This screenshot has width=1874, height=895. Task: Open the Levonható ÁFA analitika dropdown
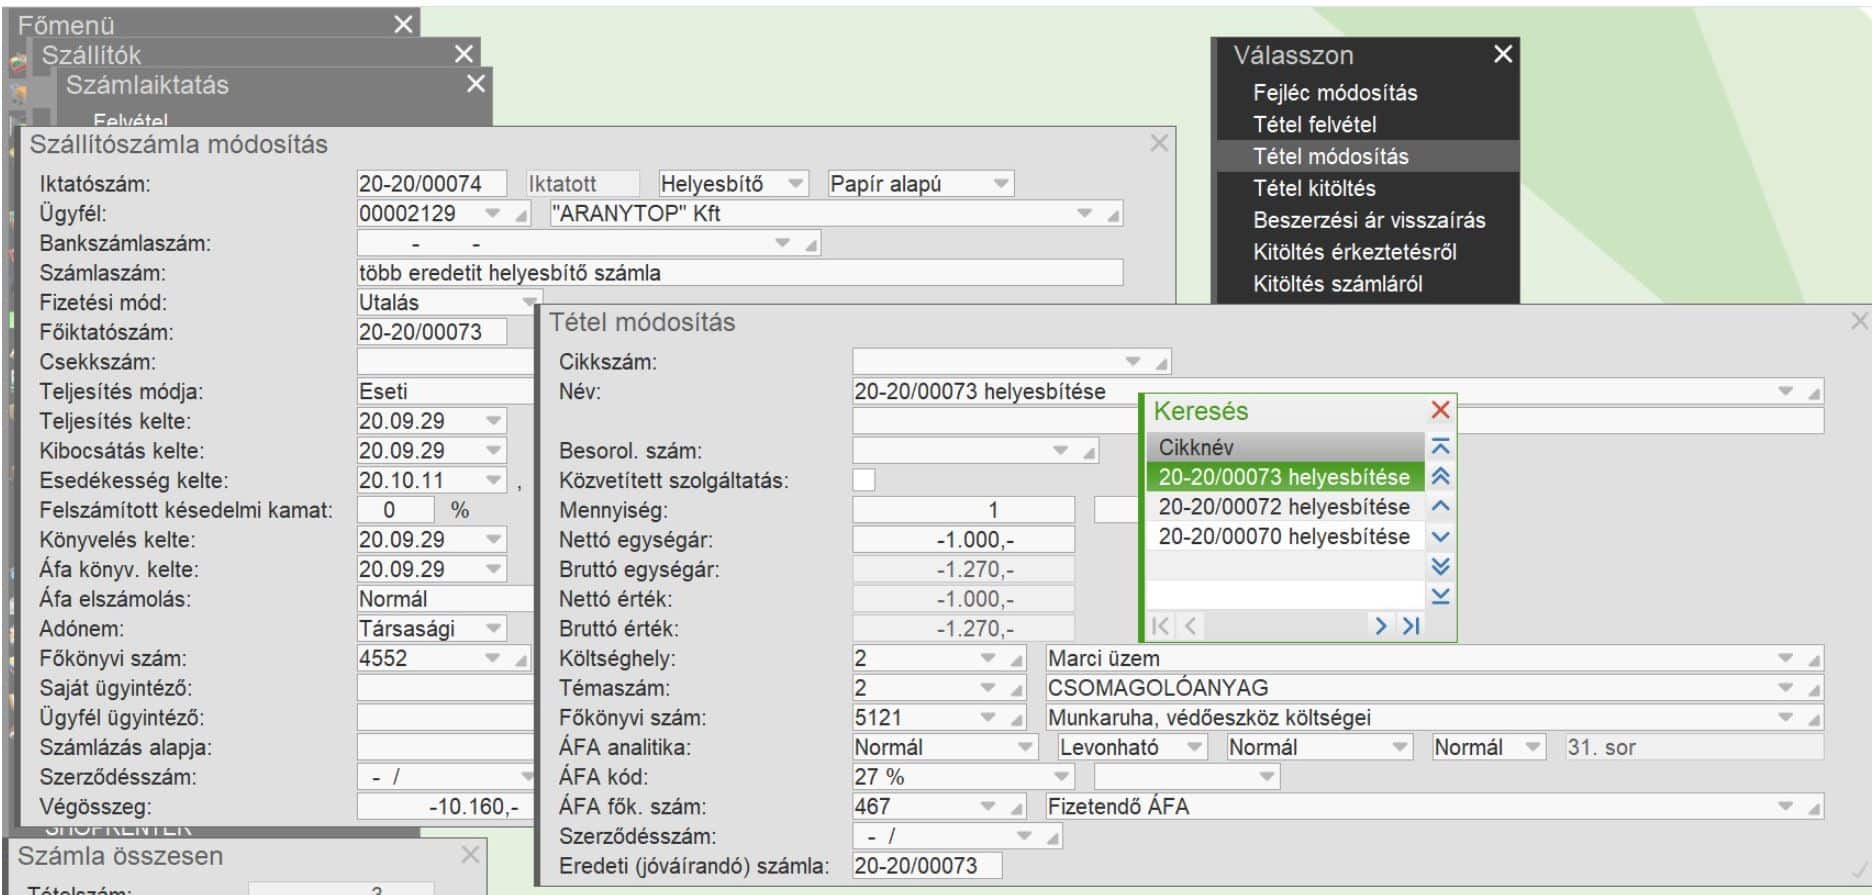(1194, 747)
